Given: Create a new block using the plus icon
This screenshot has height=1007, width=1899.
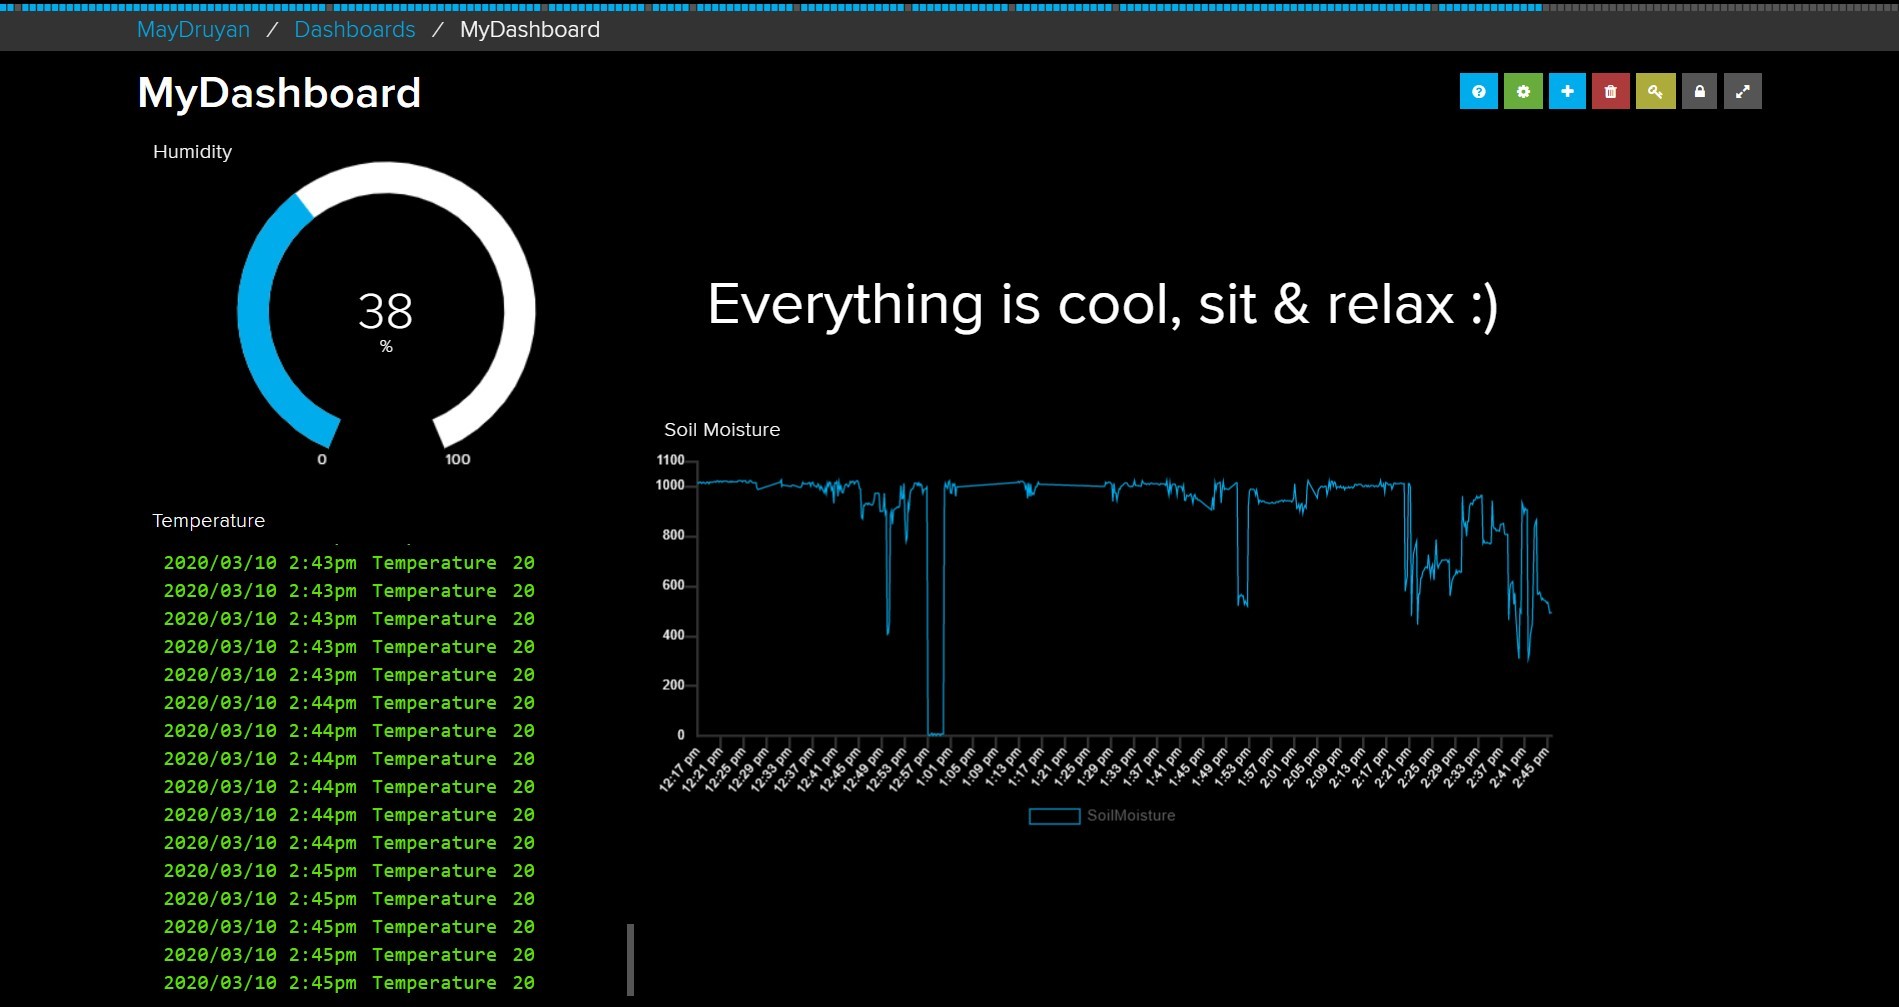Looking at the screenshot, I should (1567, 91).
